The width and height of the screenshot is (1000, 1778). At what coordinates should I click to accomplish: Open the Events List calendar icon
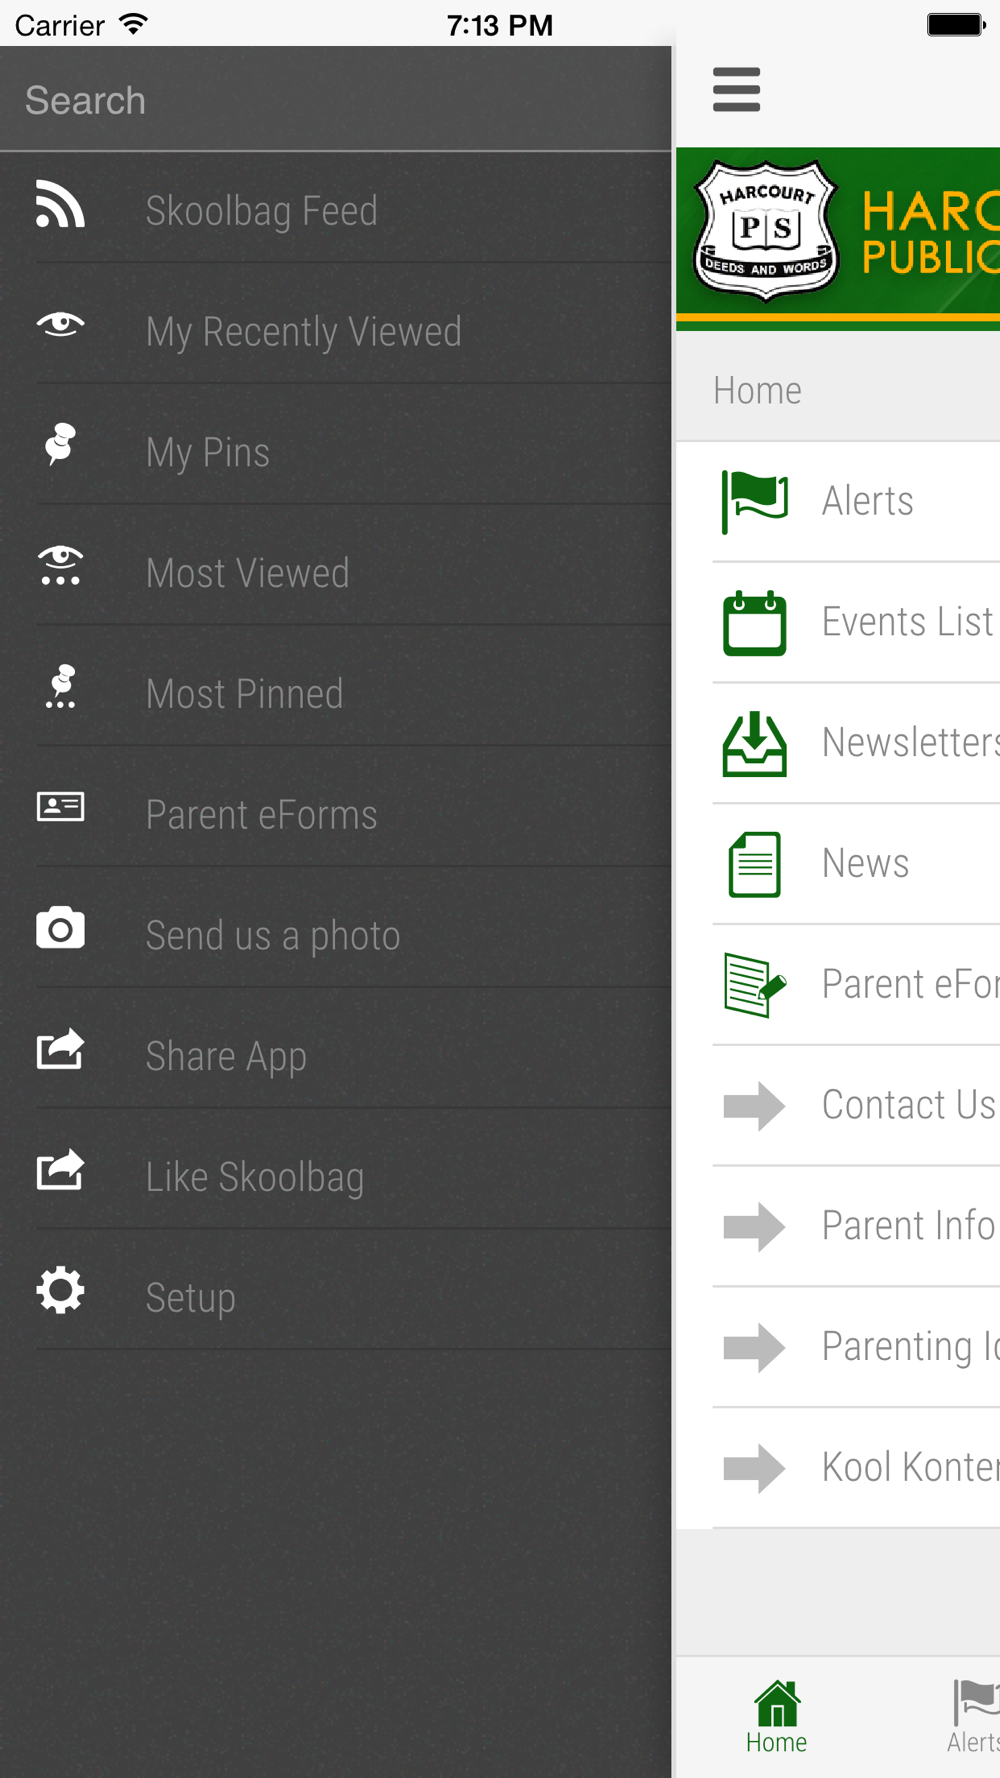[x=755, y=623]
